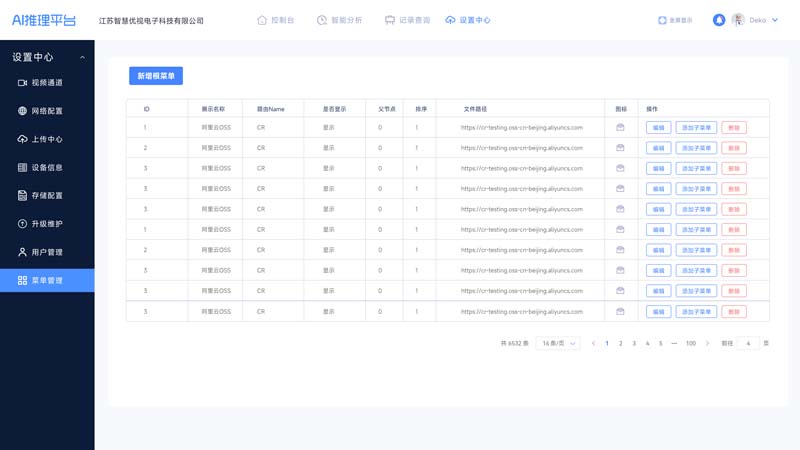800x450 pixels.
Task: Open the 记录查询 top navigation tab
Action: (x=407, y=20)
